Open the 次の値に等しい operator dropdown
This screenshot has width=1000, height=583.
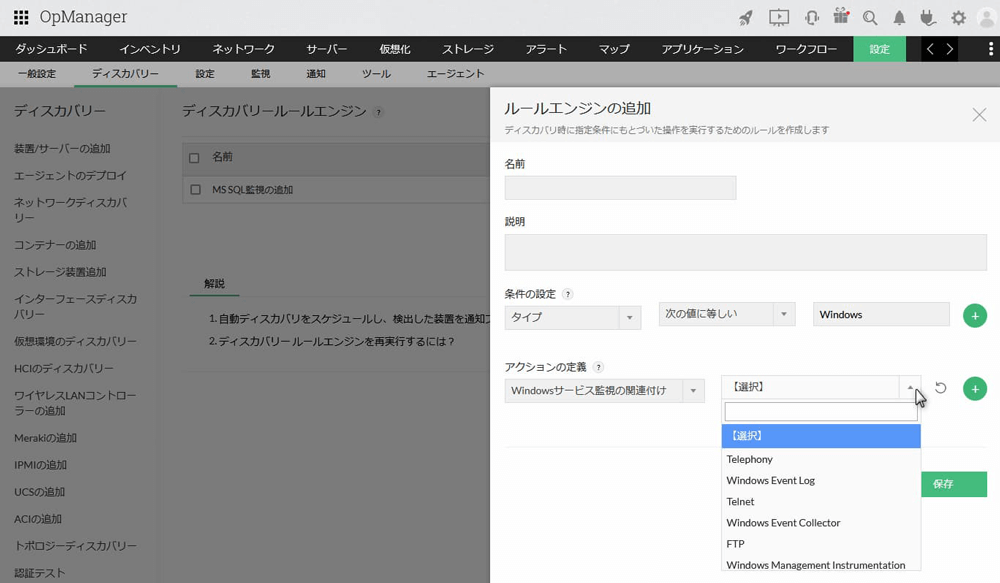(x=727, y=314)
